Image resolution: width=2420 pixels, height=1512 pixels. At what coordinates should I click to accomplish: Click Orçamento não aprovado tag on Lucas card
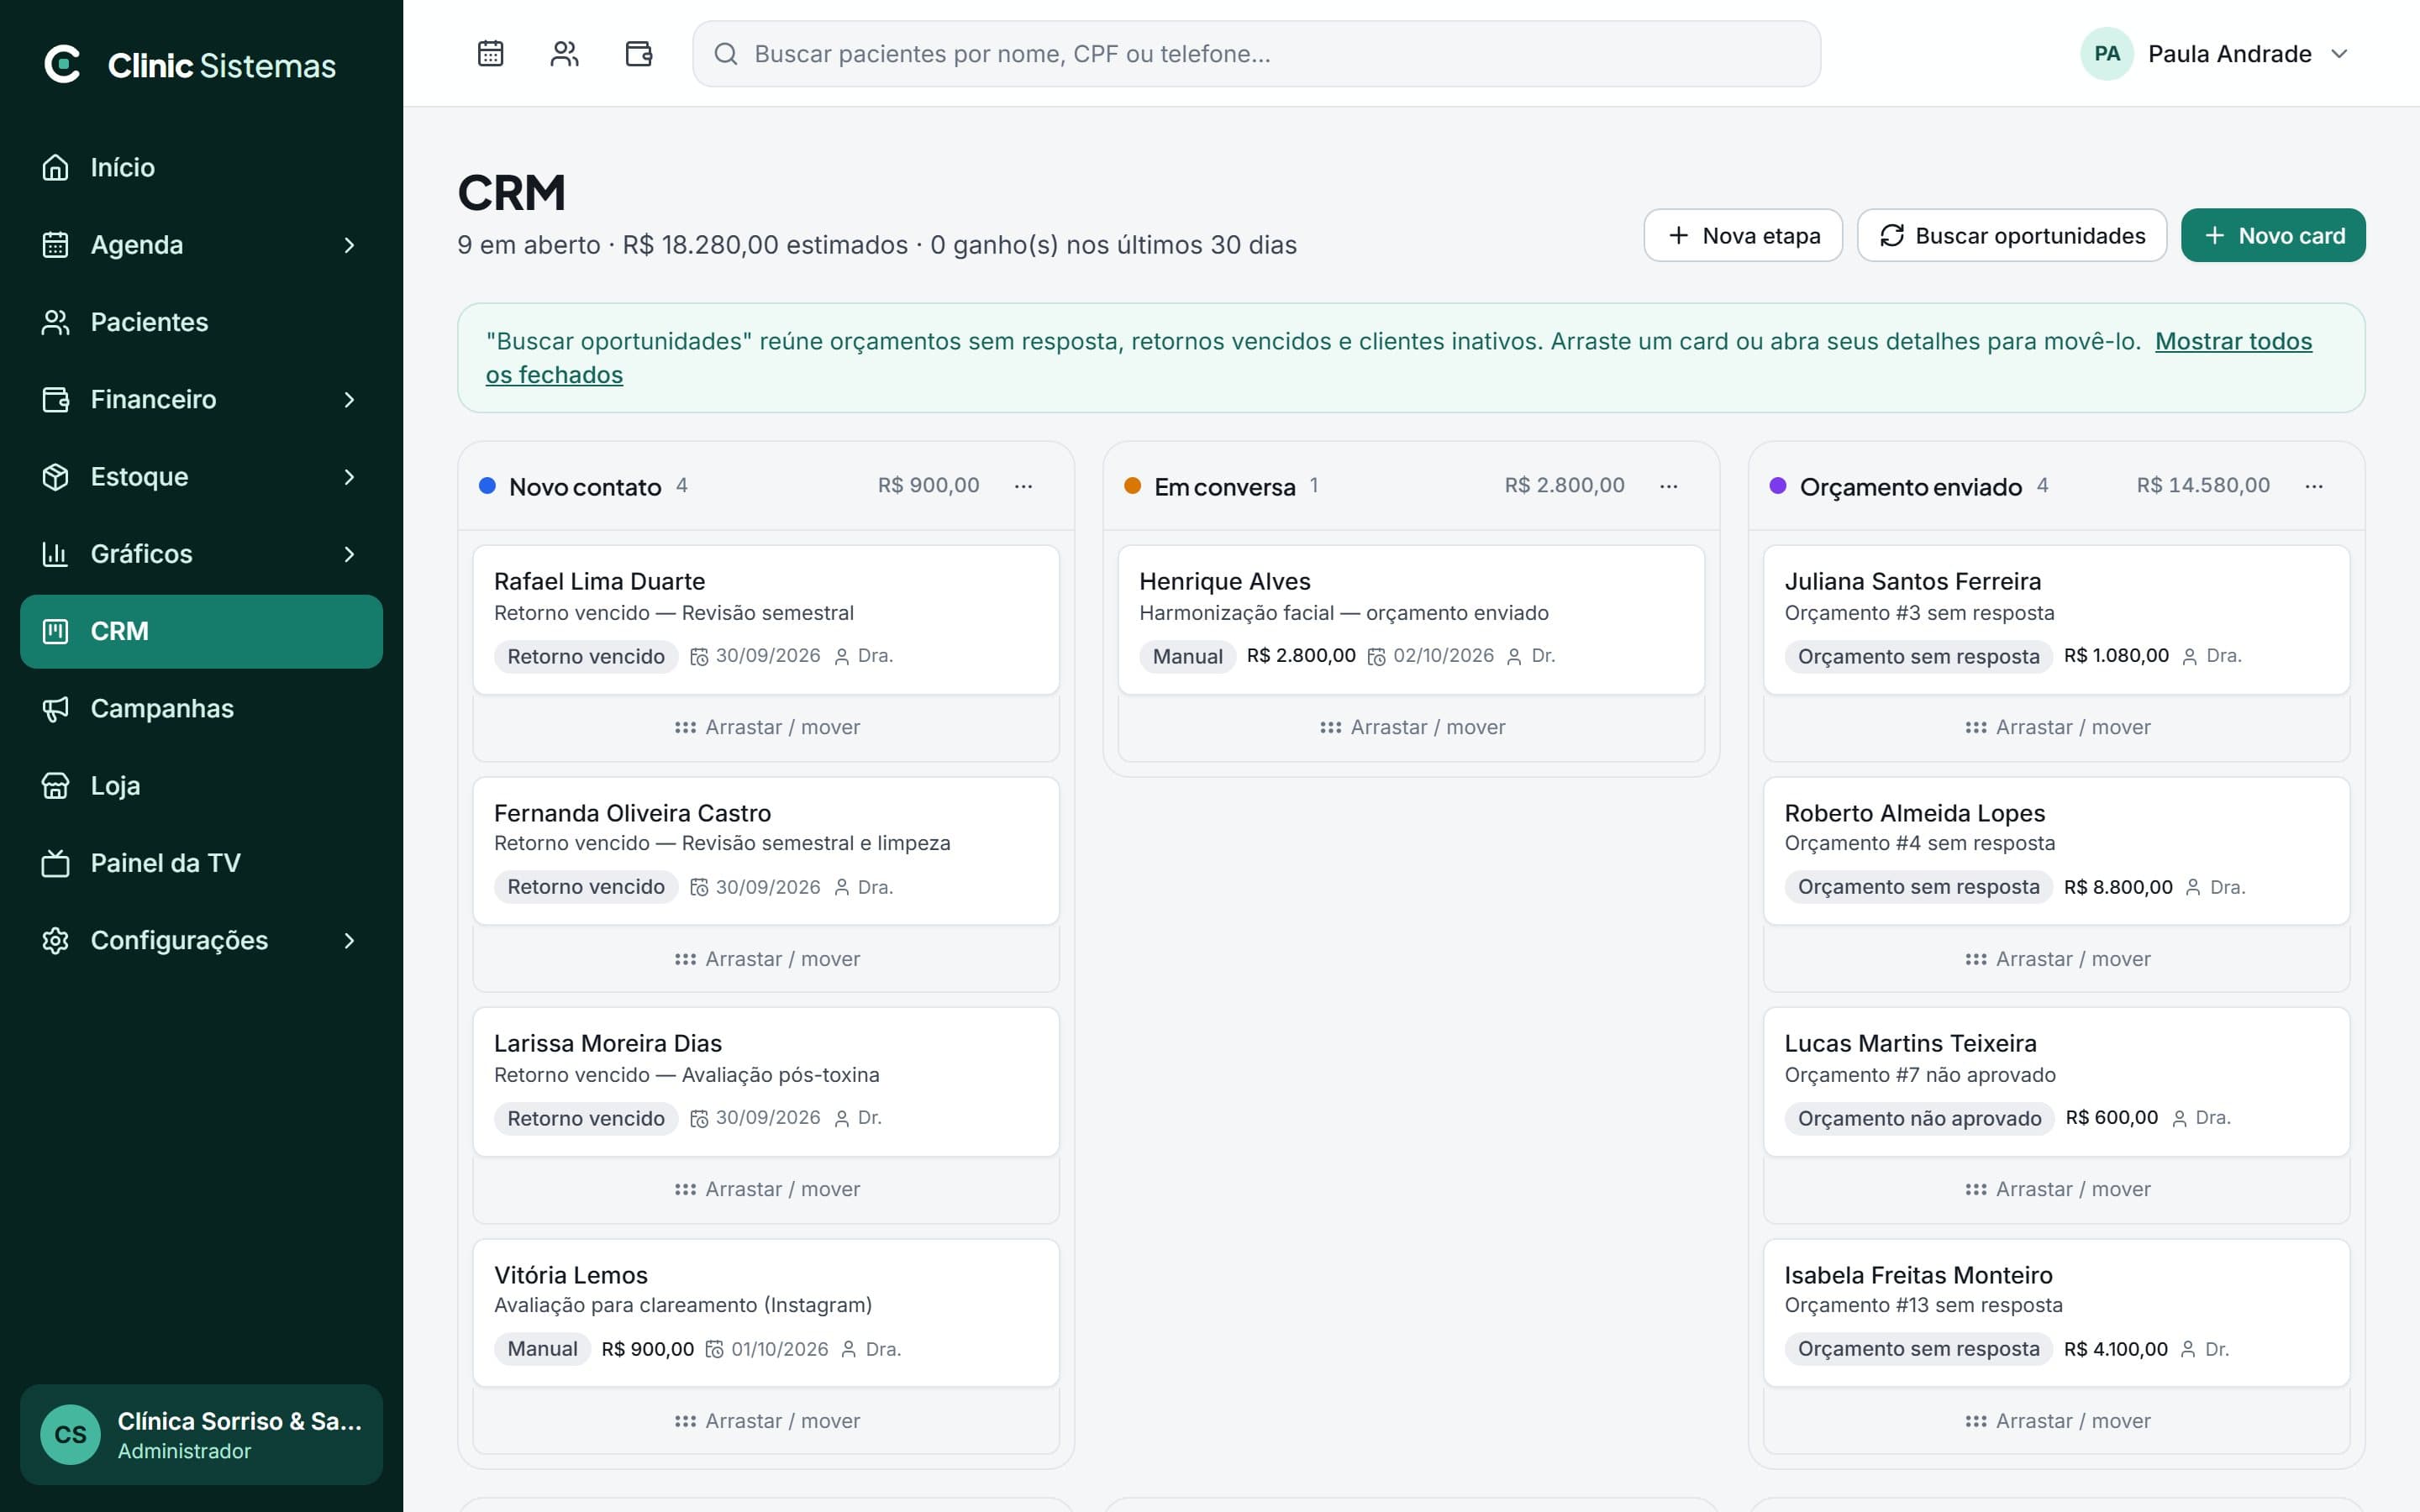[1919, 1118]
